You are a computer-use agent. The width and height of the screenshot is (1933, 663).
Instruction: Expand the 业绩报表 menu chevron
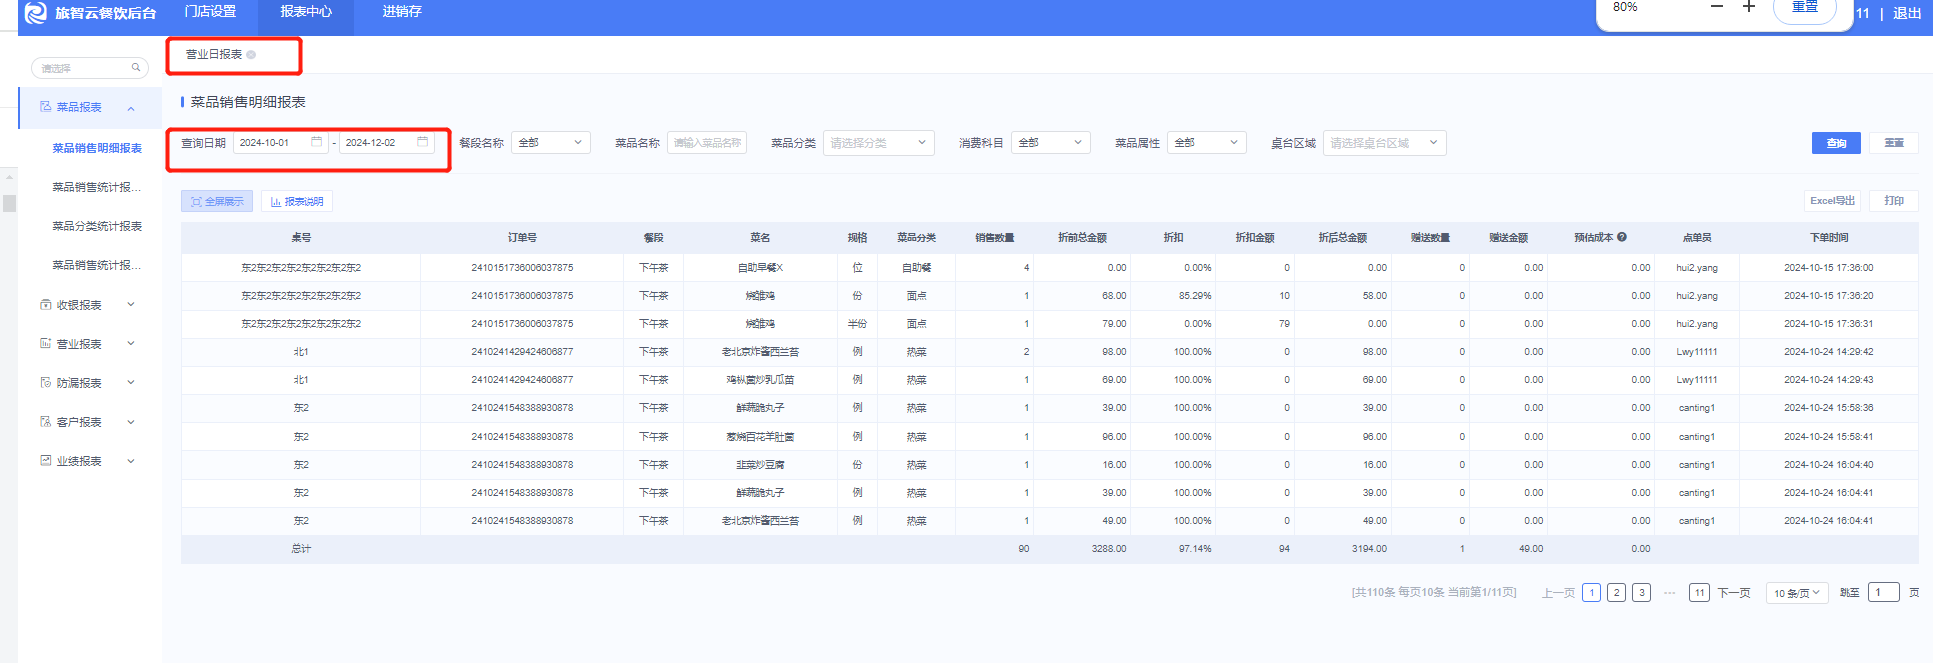click(x=131, y=461)
